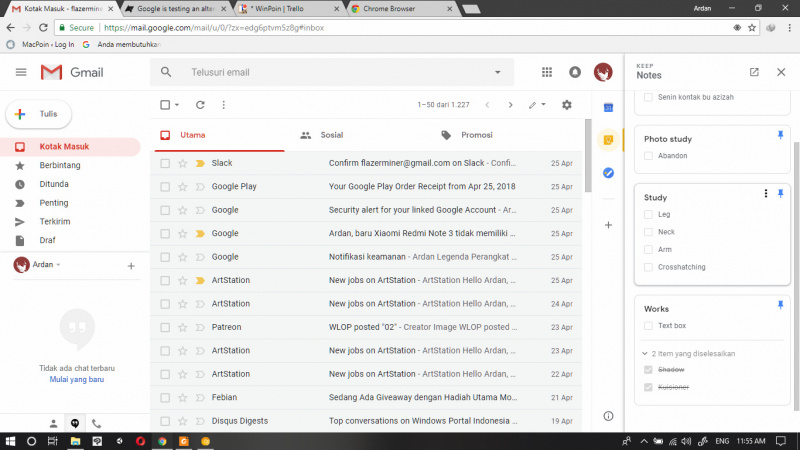The image size is (800, 450).
Task: Unpin the Photo study note
Action: tap(780, 135)
